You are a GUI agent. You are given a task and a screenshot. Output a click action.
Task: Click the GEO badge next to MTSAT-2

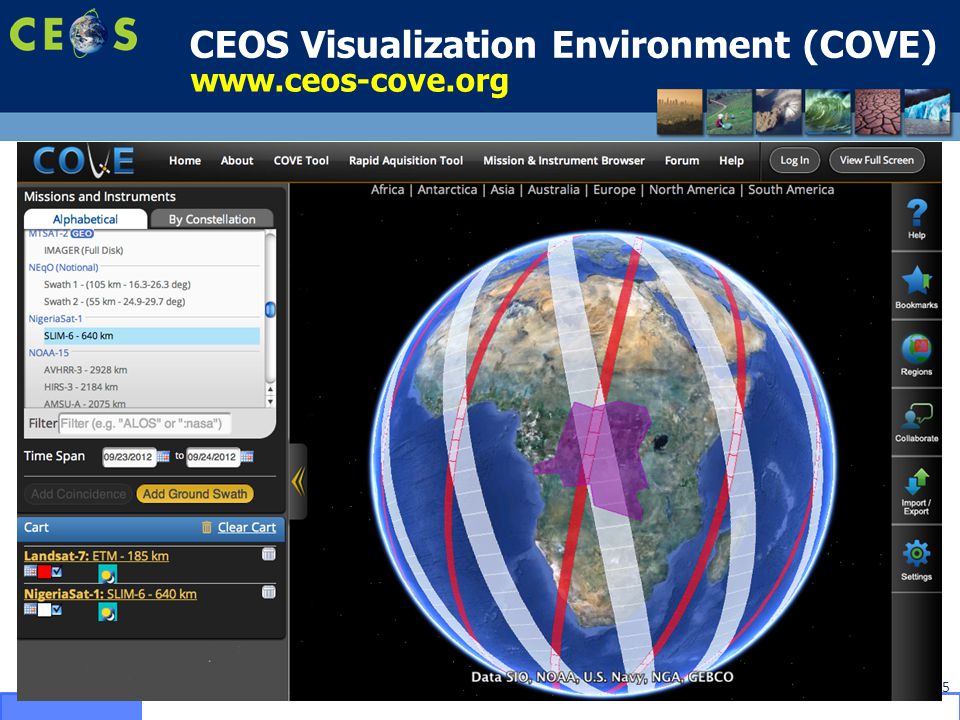click(x=82, y=234)
